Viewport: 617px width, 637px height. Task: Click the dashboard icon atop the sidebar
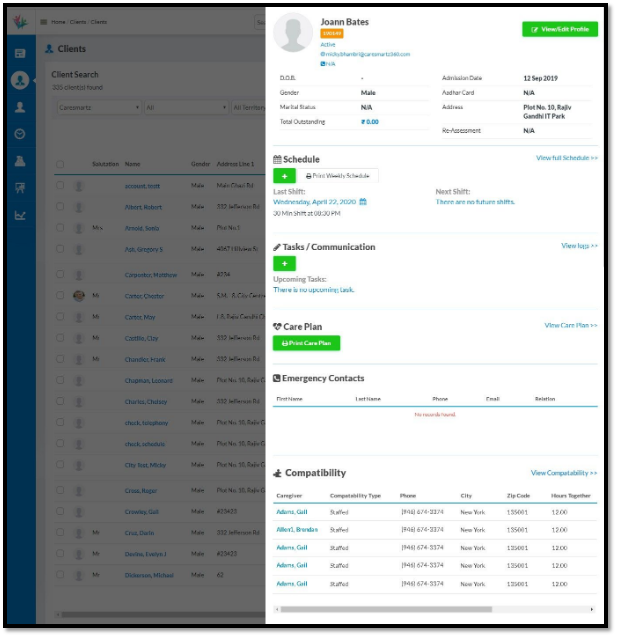pyautogui.click(x=20, y=53)
